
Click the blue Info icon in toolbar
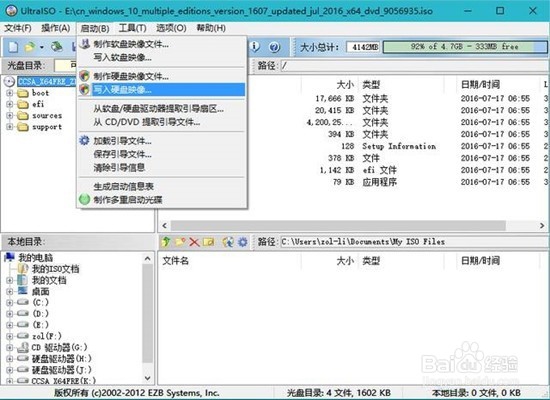point(255,47)
